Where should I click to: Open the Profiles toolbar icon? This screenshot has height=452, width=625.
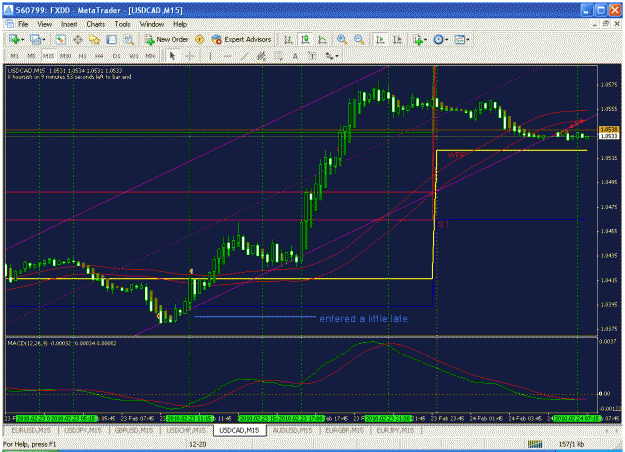[35, 39]
